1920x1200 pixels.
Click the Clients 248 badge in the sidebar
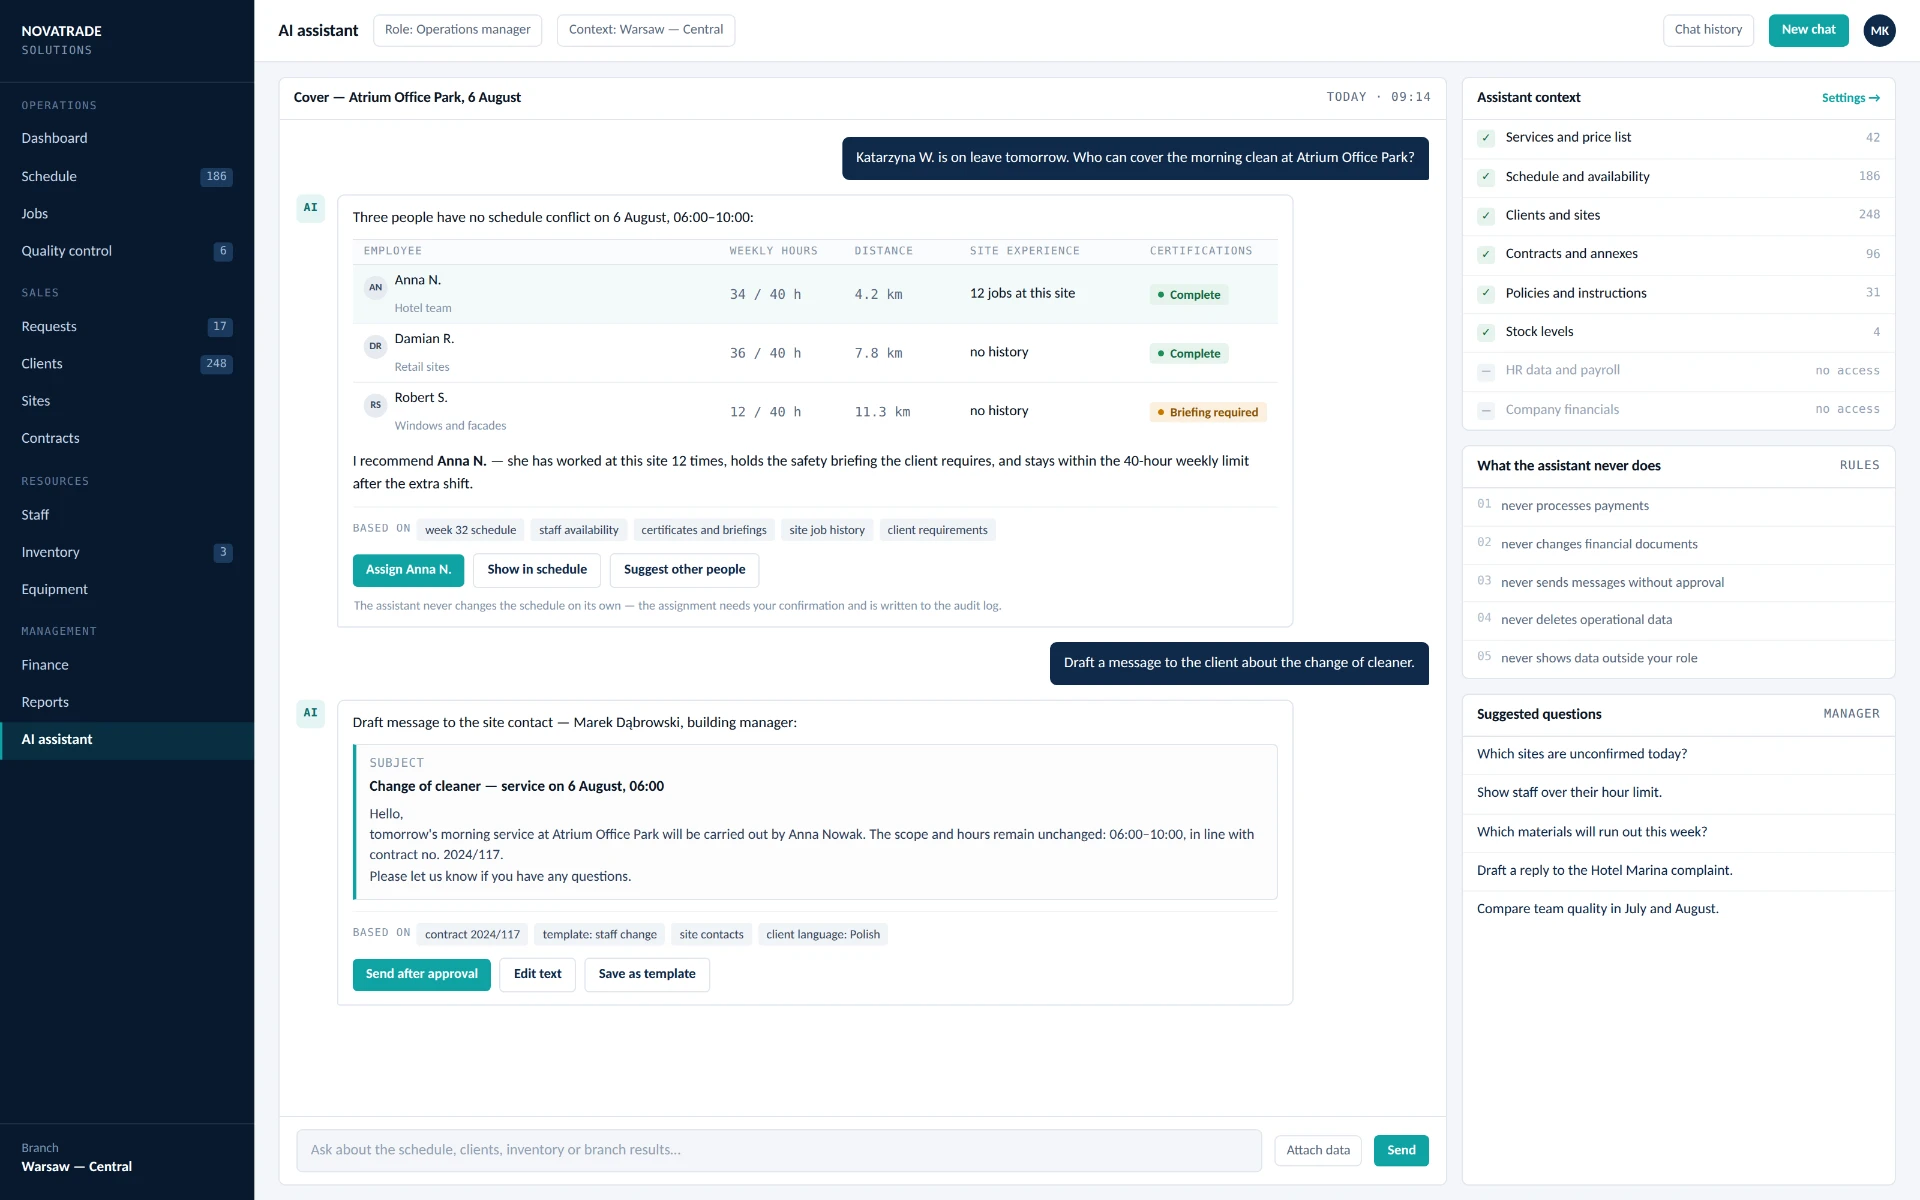[x=216, y=364]
